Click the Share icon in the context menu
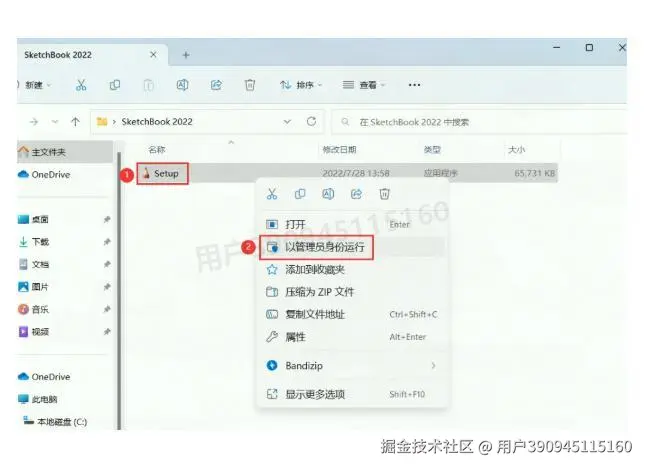 [x=356, y=194]
